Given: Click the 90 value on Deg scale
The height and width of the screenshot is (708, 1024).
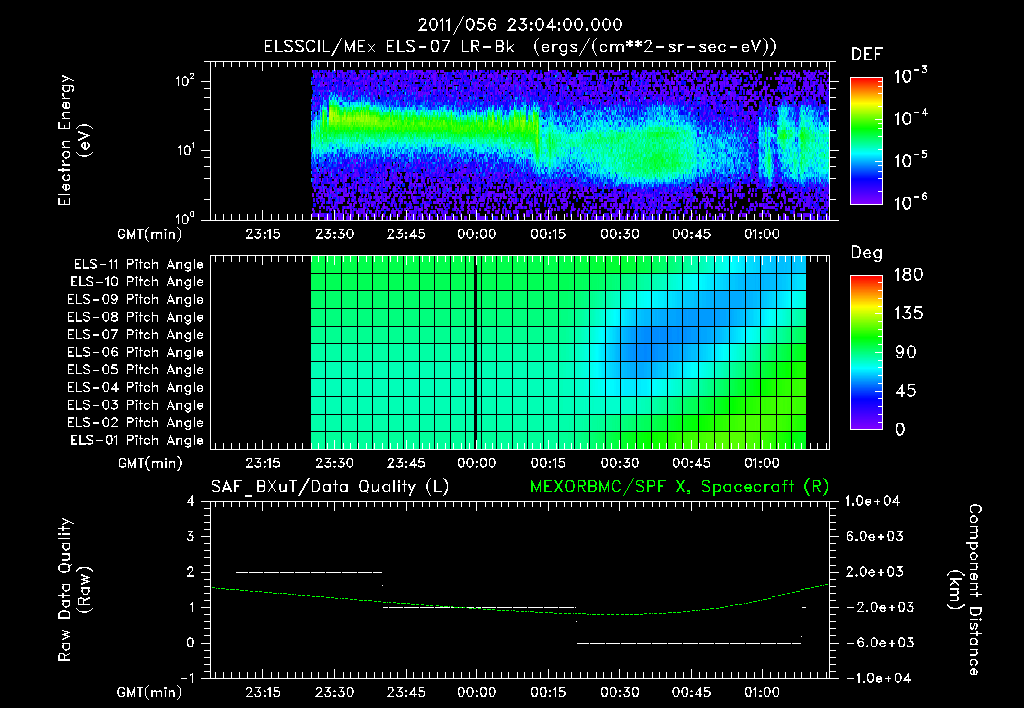Looking at the screenshot, I should [x=906, y=353].
